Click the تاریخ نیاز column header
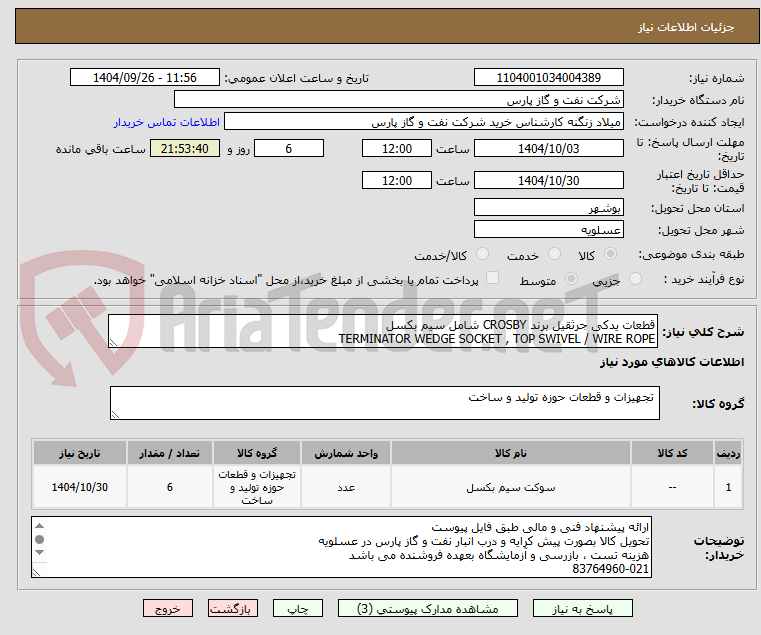Viewport: 761px width, 635px height. [80, 453]
